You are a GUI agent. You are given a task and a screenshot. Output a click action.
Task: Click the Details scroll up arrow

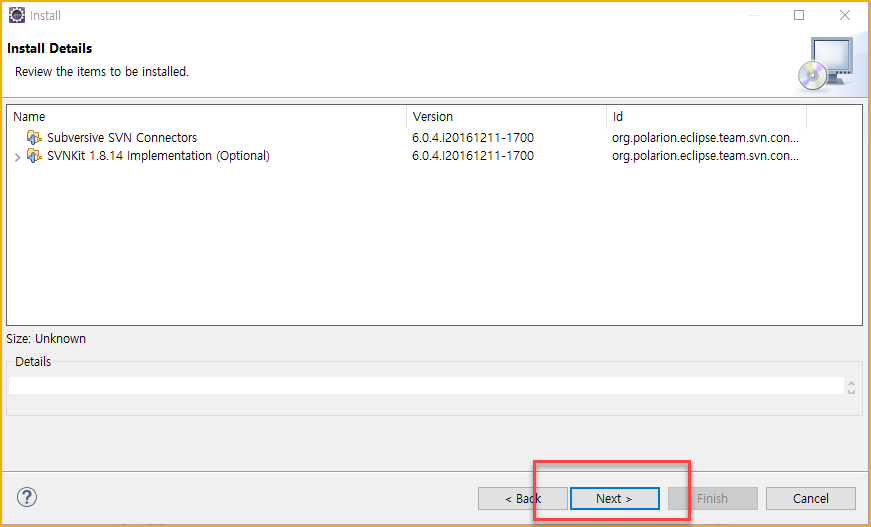tap(852, 382)
